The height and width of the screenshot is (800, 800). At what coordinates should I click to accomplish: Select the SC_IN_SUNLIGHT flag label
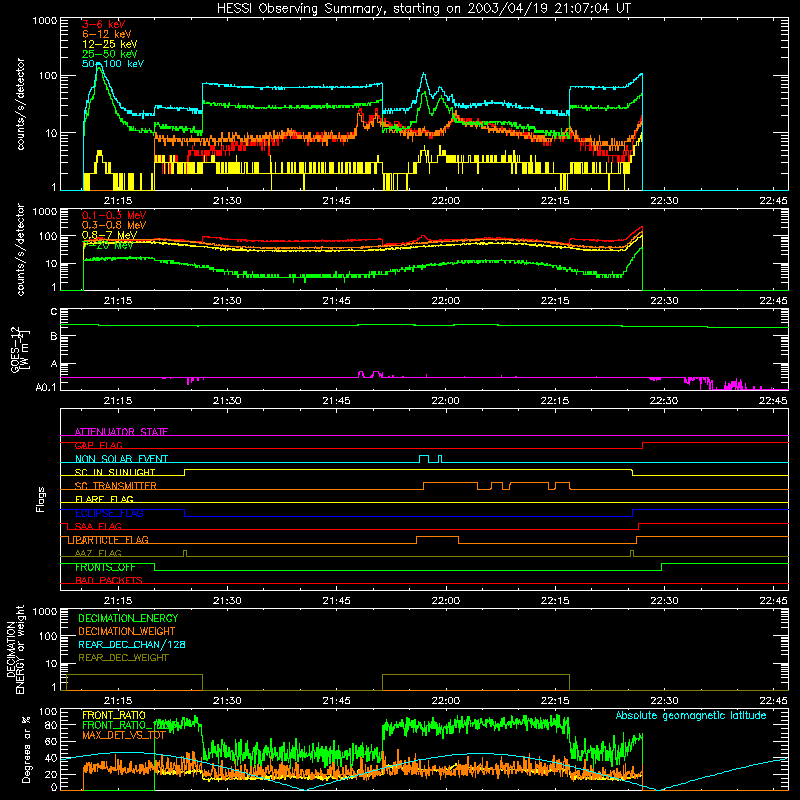(x=115, y=472)
